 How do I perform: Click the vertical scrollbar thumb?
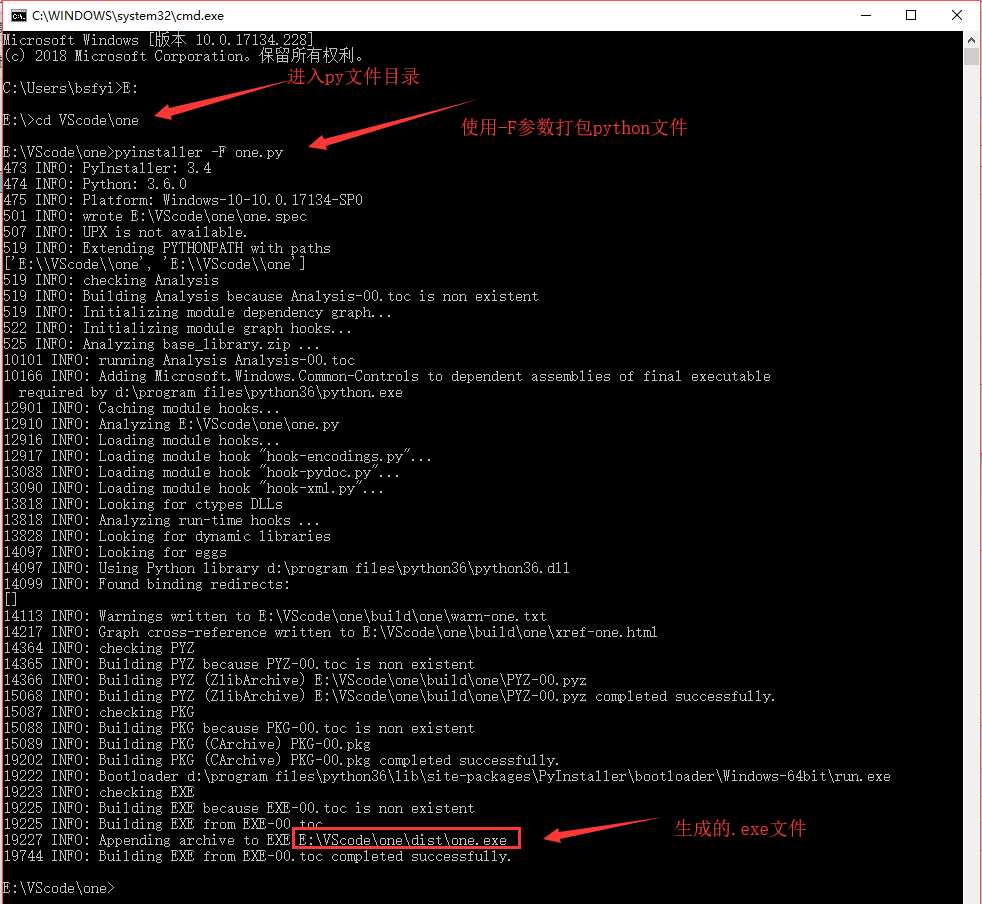click(x=971, y=57)
